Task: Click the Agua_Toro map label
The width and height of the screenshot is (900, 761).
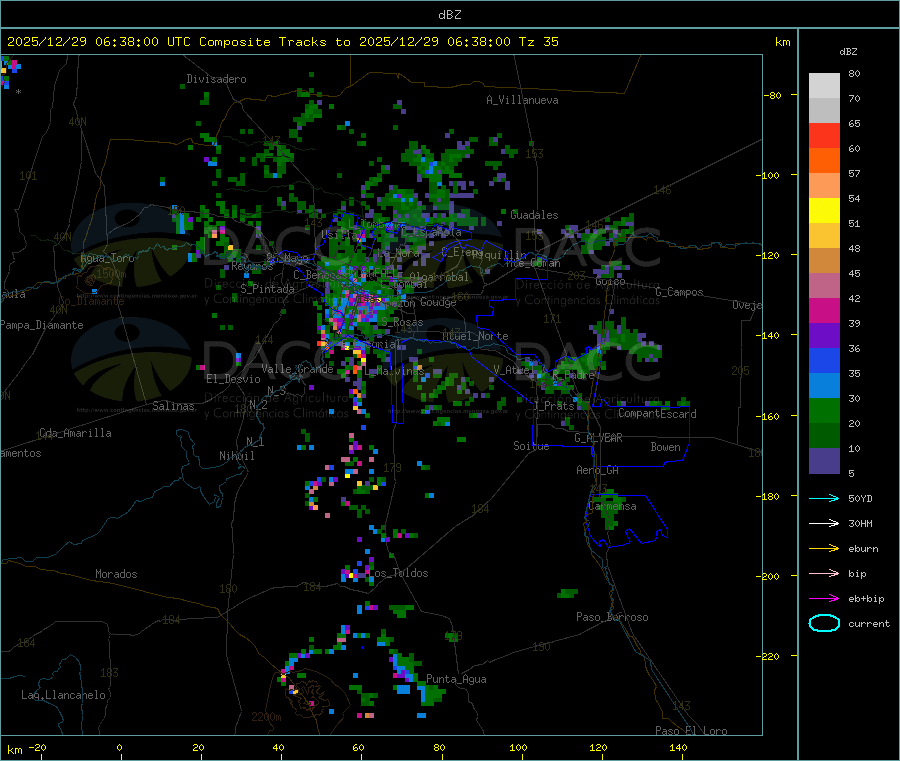Action: (107, 258)
